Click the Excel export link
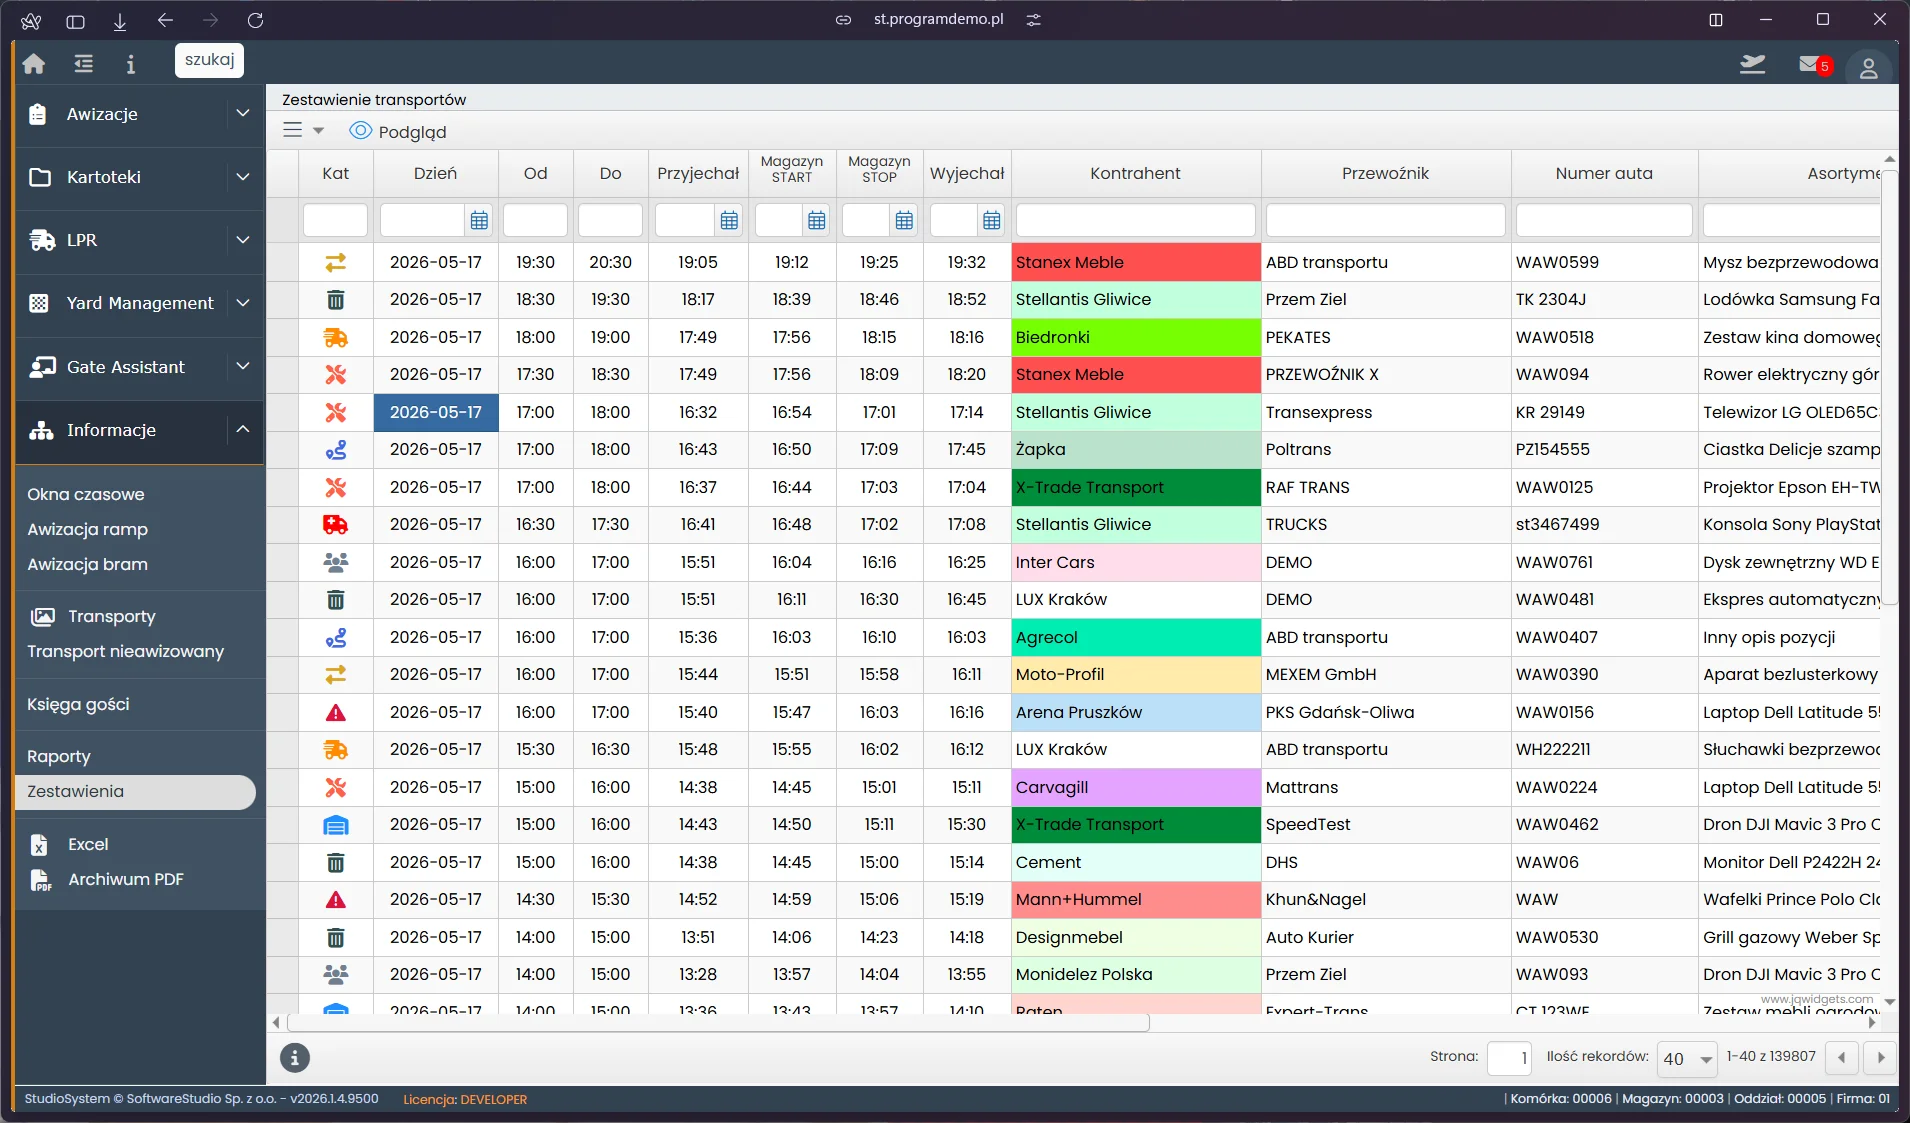 (88, 844)
